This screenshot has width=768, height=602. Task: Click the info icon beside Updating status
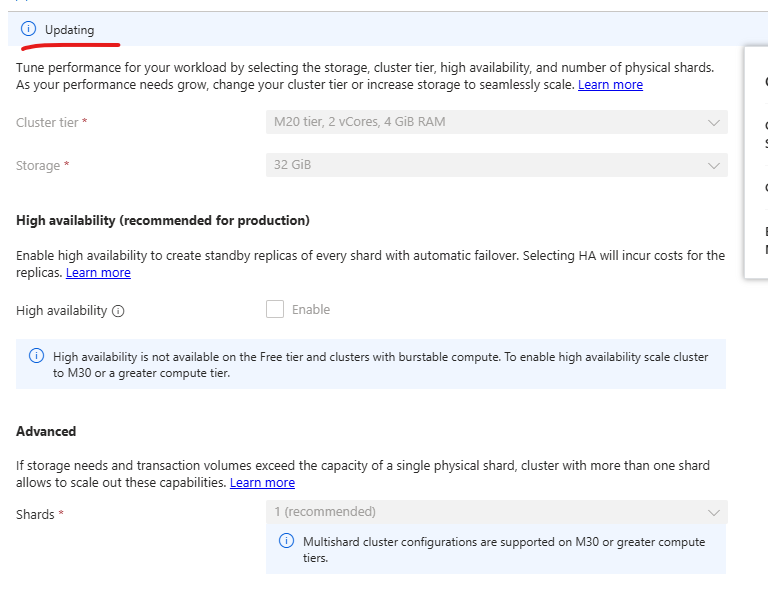(28, 30)
